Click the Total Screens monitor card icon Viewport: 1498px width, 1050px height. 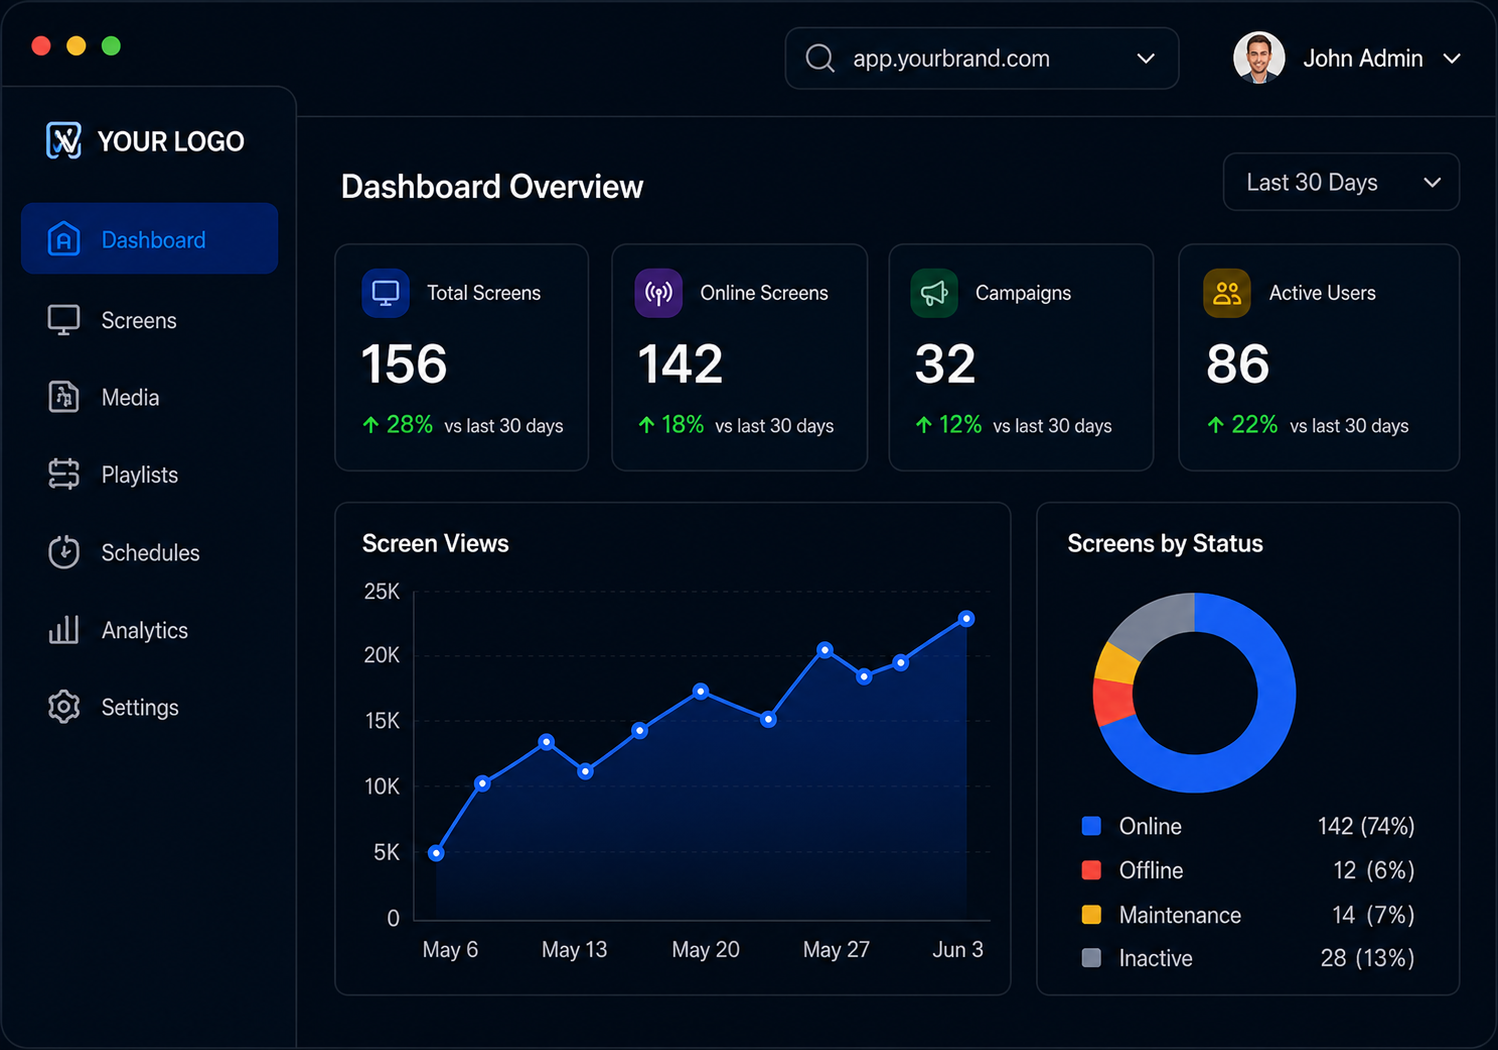click(385, 293)
